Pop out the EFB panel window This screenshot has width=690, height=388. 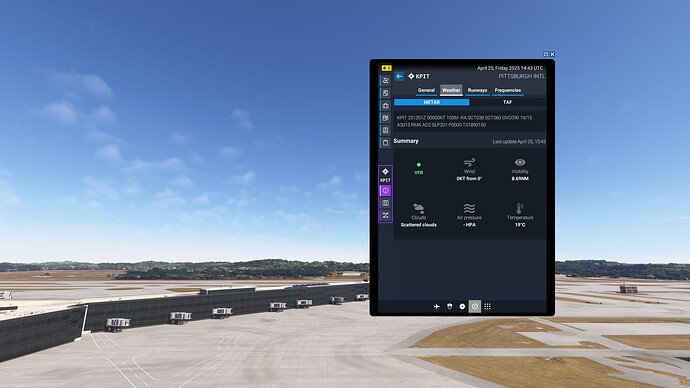click(x=546, y=54)
